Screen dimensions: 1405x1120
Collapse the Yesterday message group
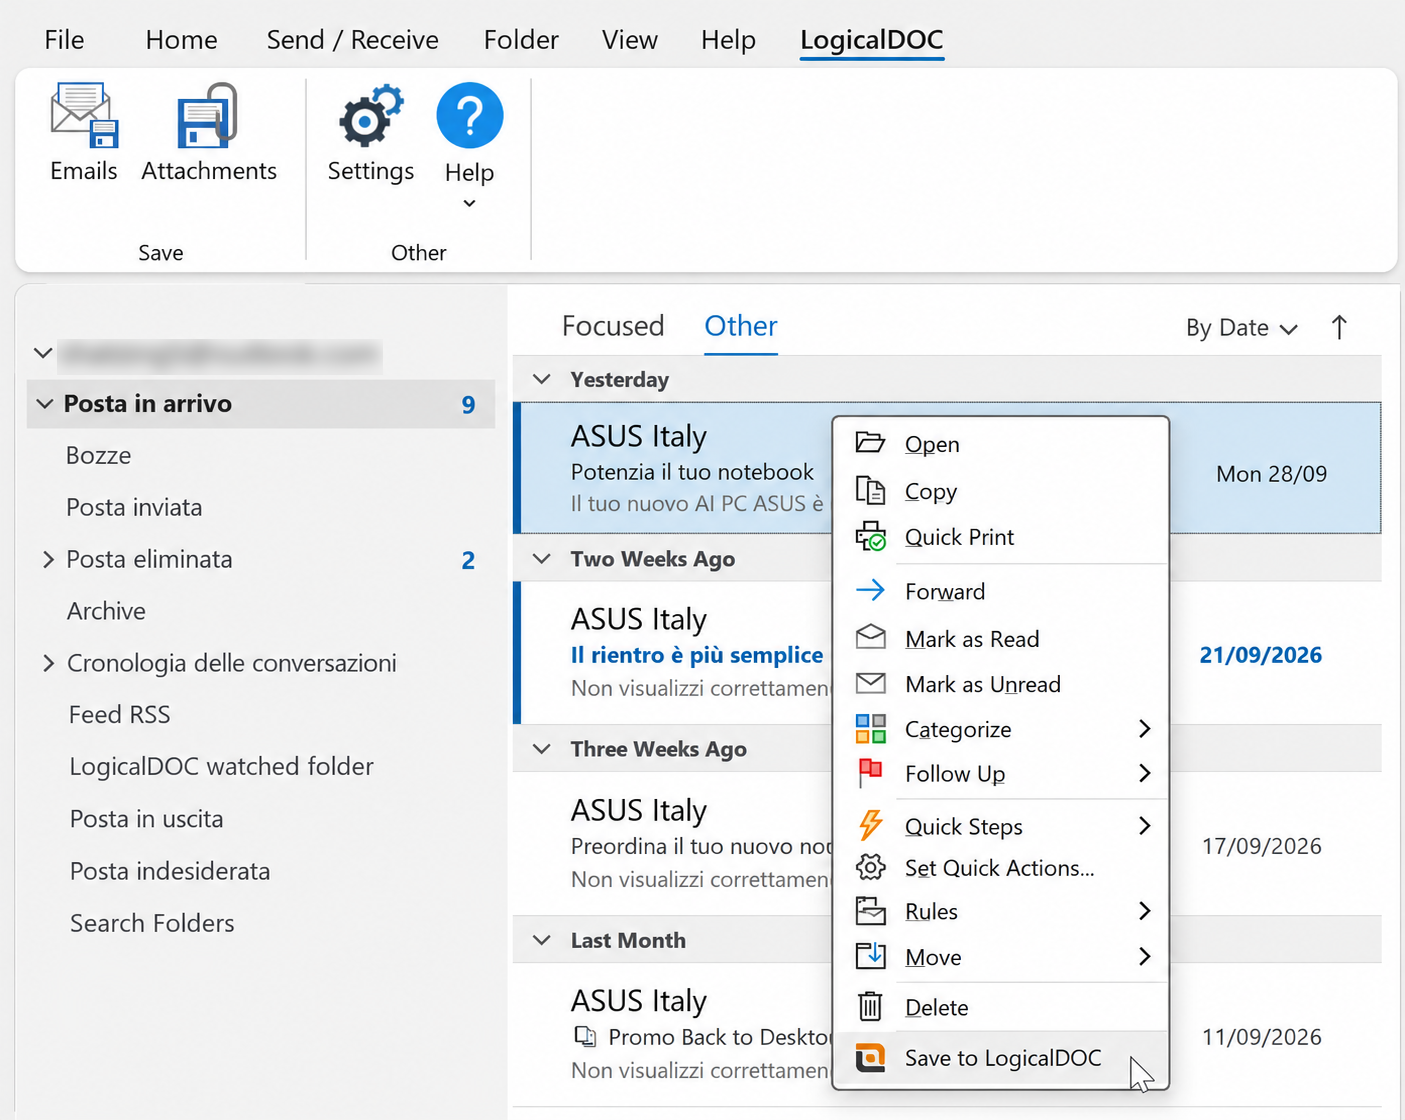coord(542,379)
